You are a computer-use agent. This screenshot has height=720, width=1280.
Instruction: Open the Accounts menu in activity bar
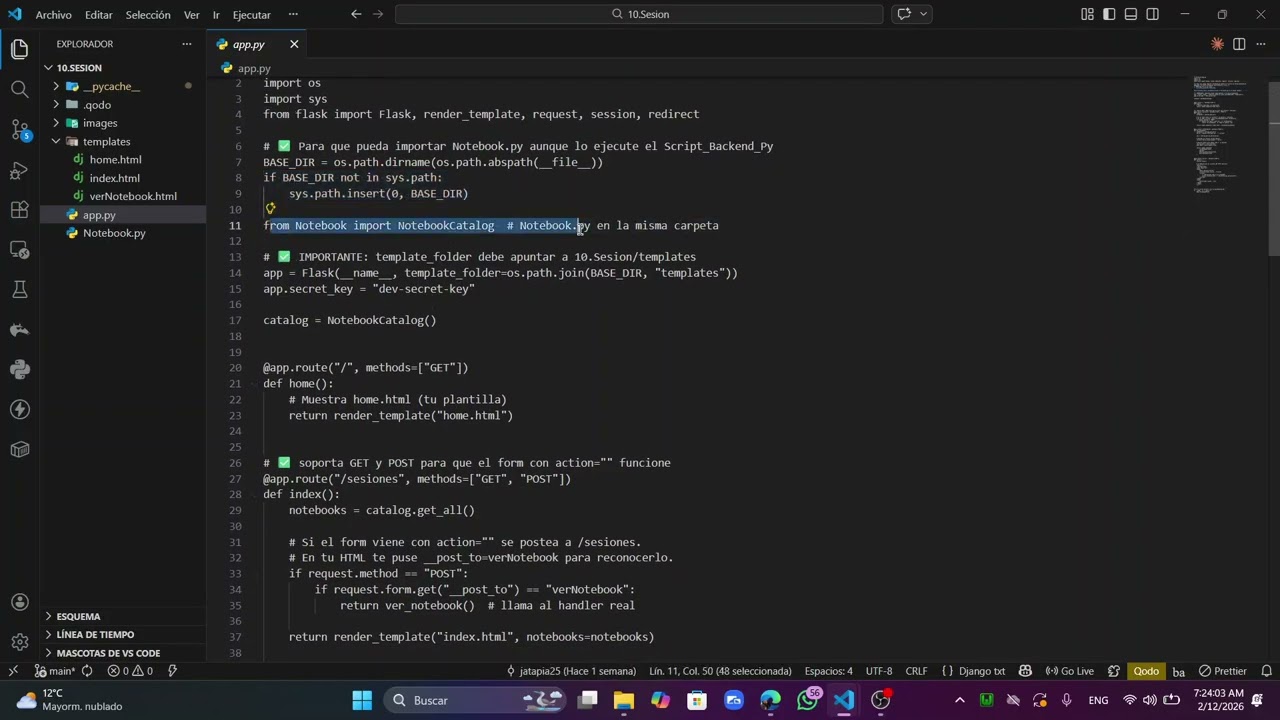(19, 602)
